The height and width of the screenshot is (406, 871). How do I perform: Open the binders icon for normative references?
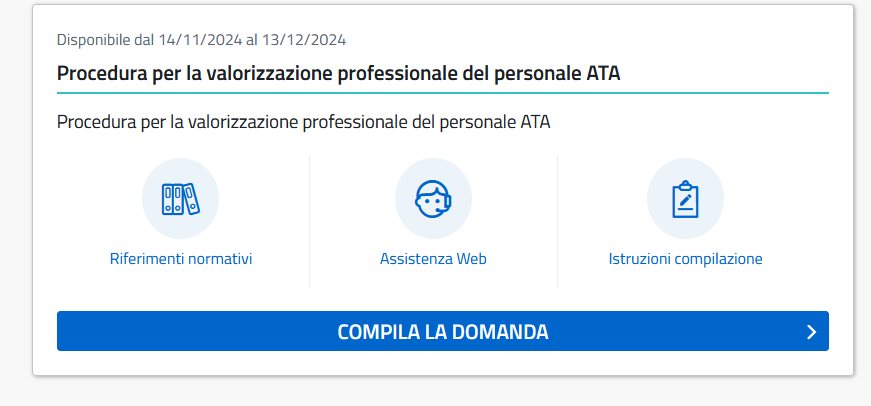click(x=181, y=199)
